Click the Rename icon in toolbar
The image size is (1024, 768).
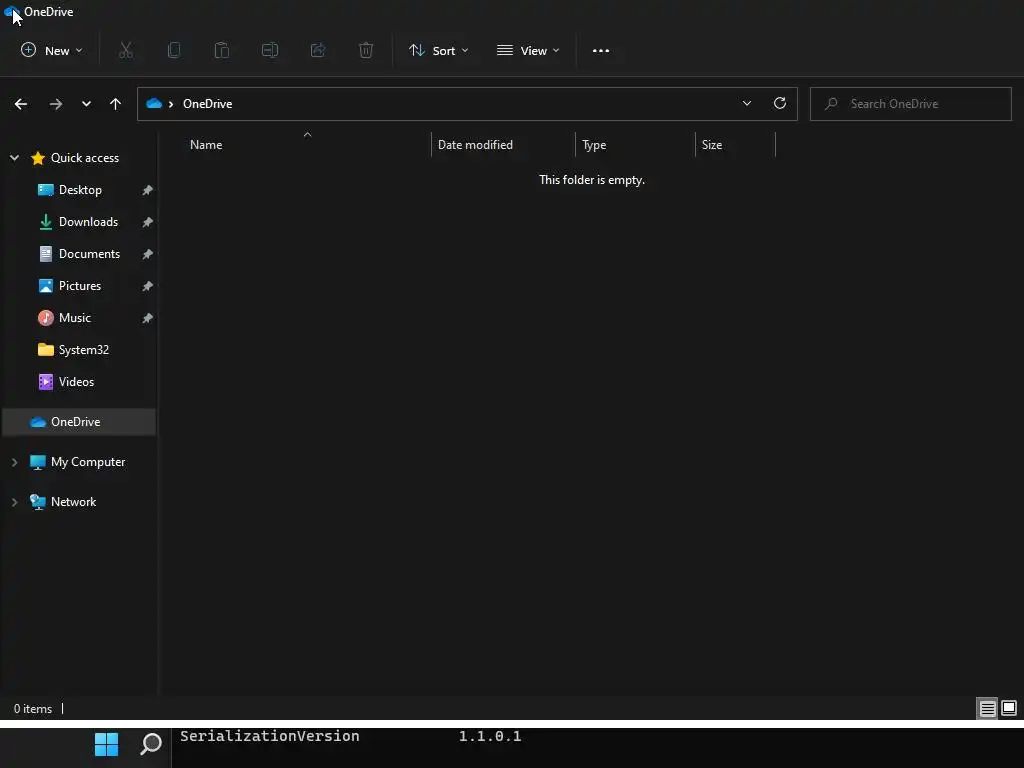270,50
